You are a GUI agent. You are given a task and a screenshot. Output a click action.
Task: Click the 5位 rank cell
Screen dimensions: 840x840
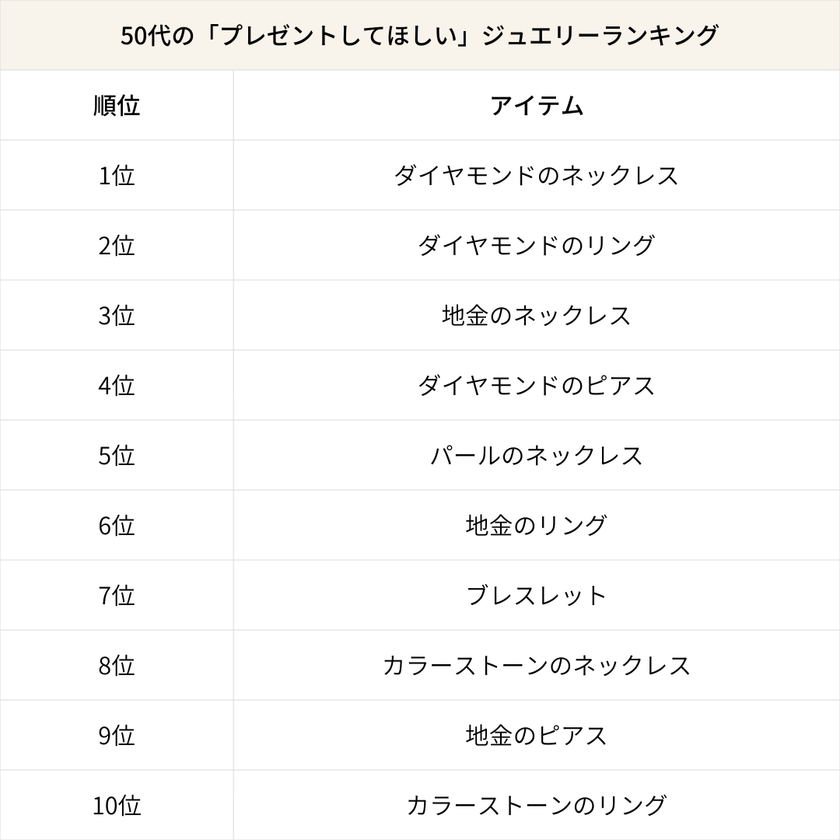pyautogui.click(x=116, y=456)
